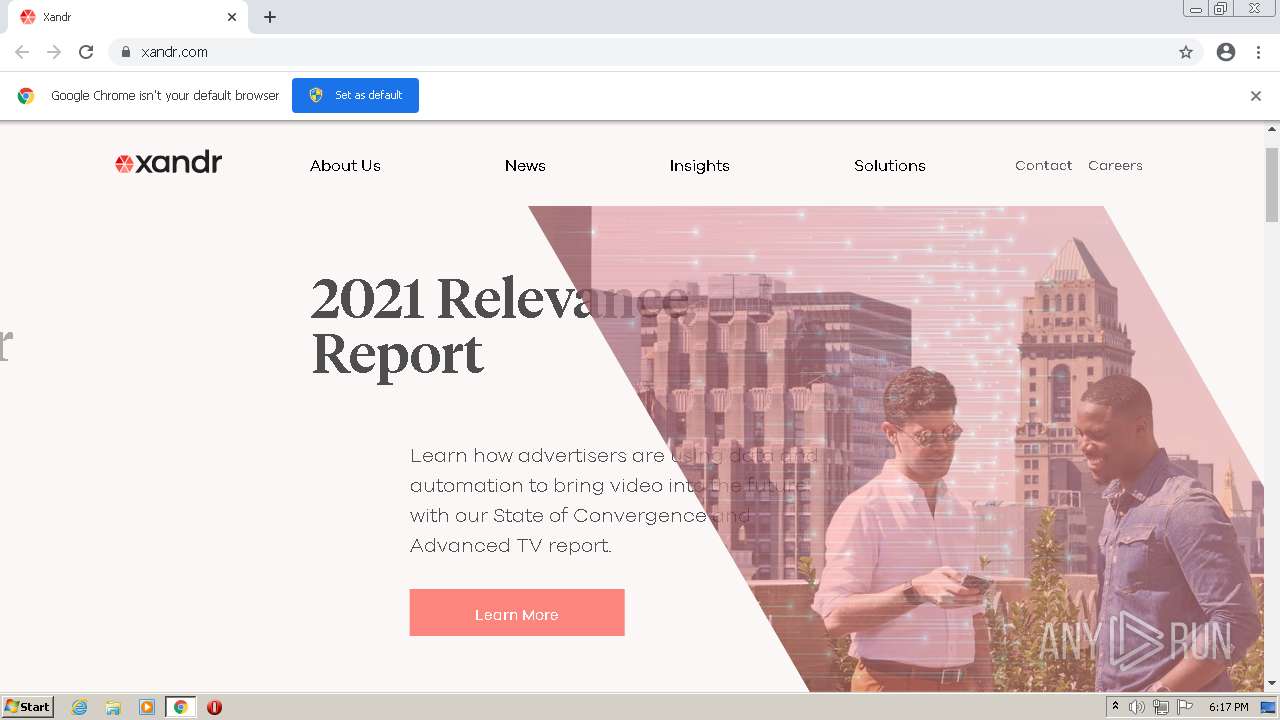Open the Solutions menu item

(890, 166)
